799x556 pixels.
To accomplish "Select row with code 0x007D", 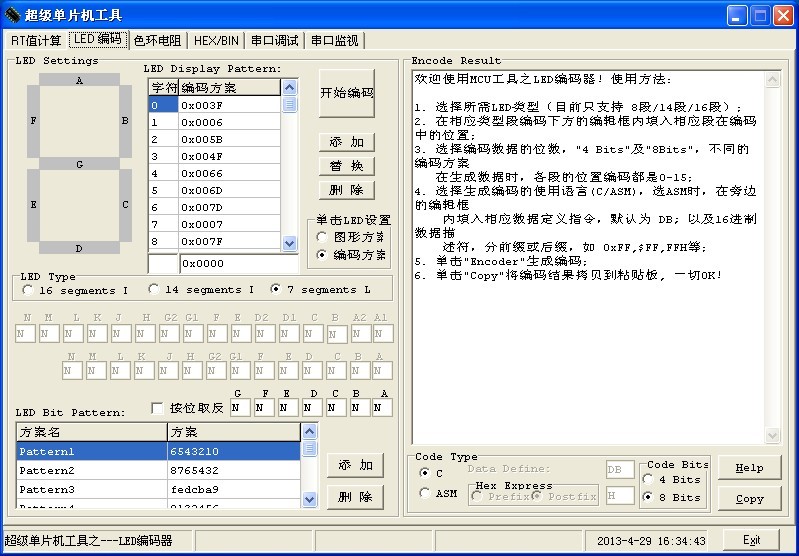I will pyautogui.click(x=215, y=207).
